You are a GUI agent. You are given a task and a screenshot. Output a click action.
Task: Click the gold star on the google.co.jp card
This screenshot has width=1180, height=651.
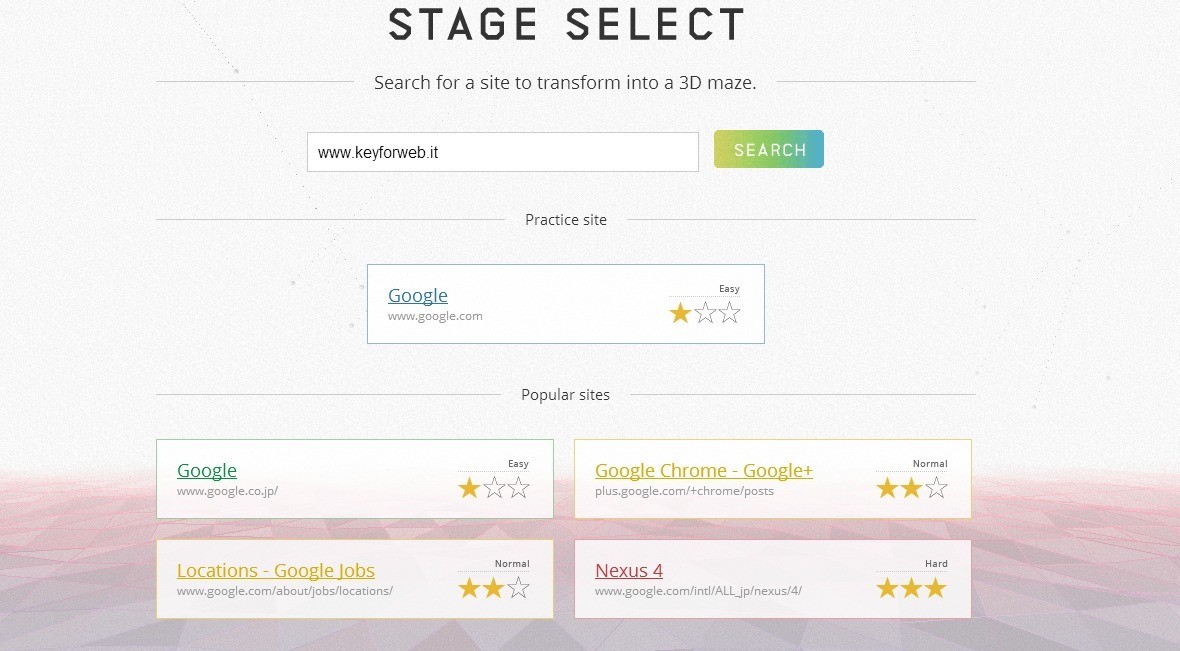(469, 488)
